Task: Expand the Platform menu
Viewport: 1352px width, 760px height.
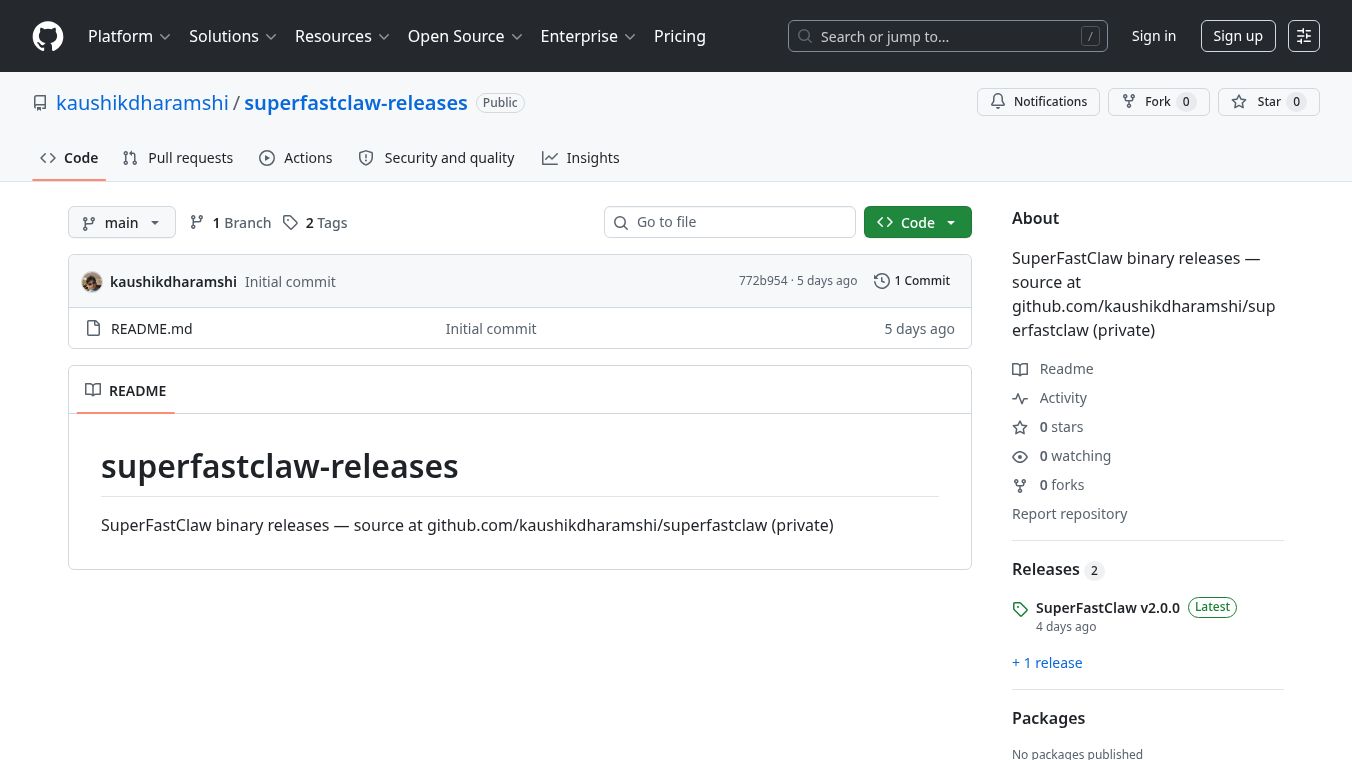Action: [129, 36]
